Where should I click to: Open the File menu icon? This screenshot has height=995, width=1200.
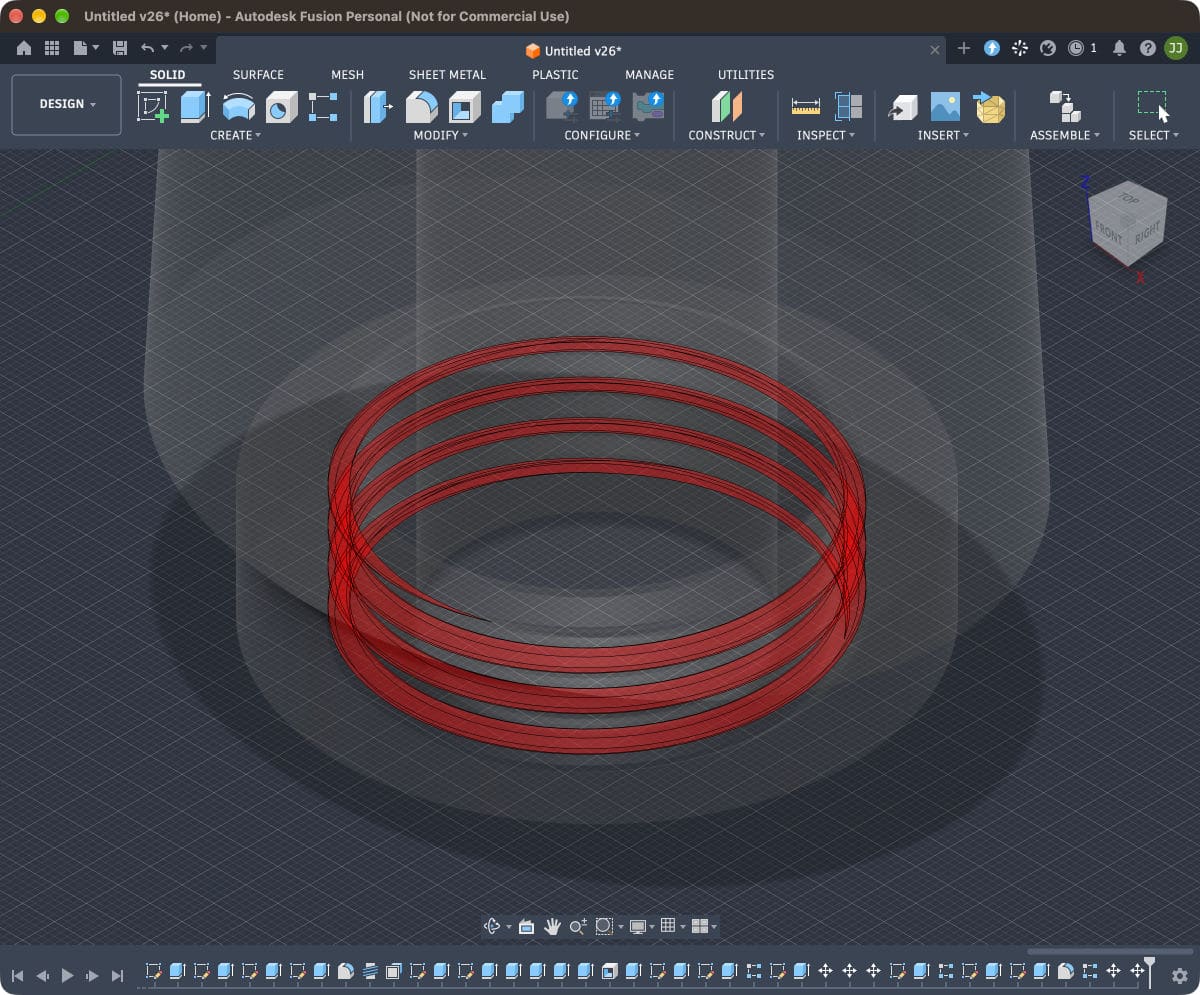click(86, 48)
